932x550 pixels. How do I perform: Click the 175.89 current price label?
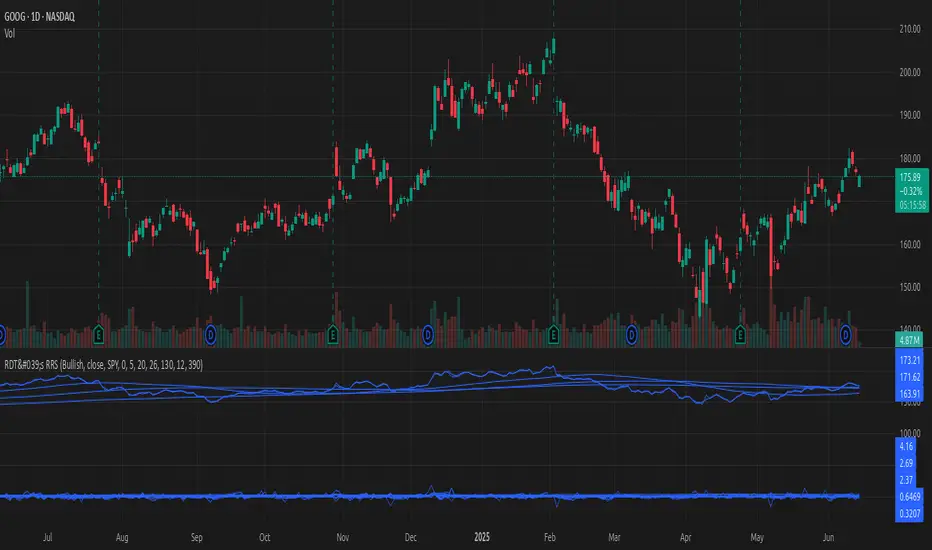click(x=911, y=177)
